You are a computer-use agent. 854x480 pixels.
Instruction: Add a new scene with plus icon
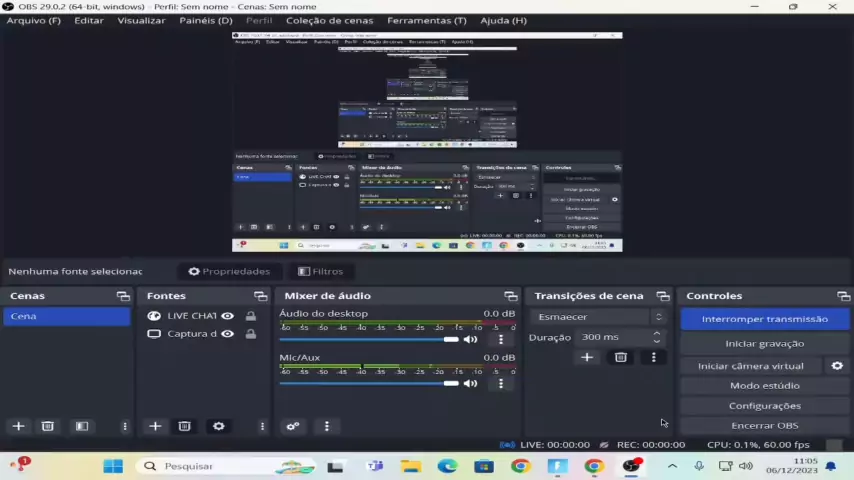(18, 426)
